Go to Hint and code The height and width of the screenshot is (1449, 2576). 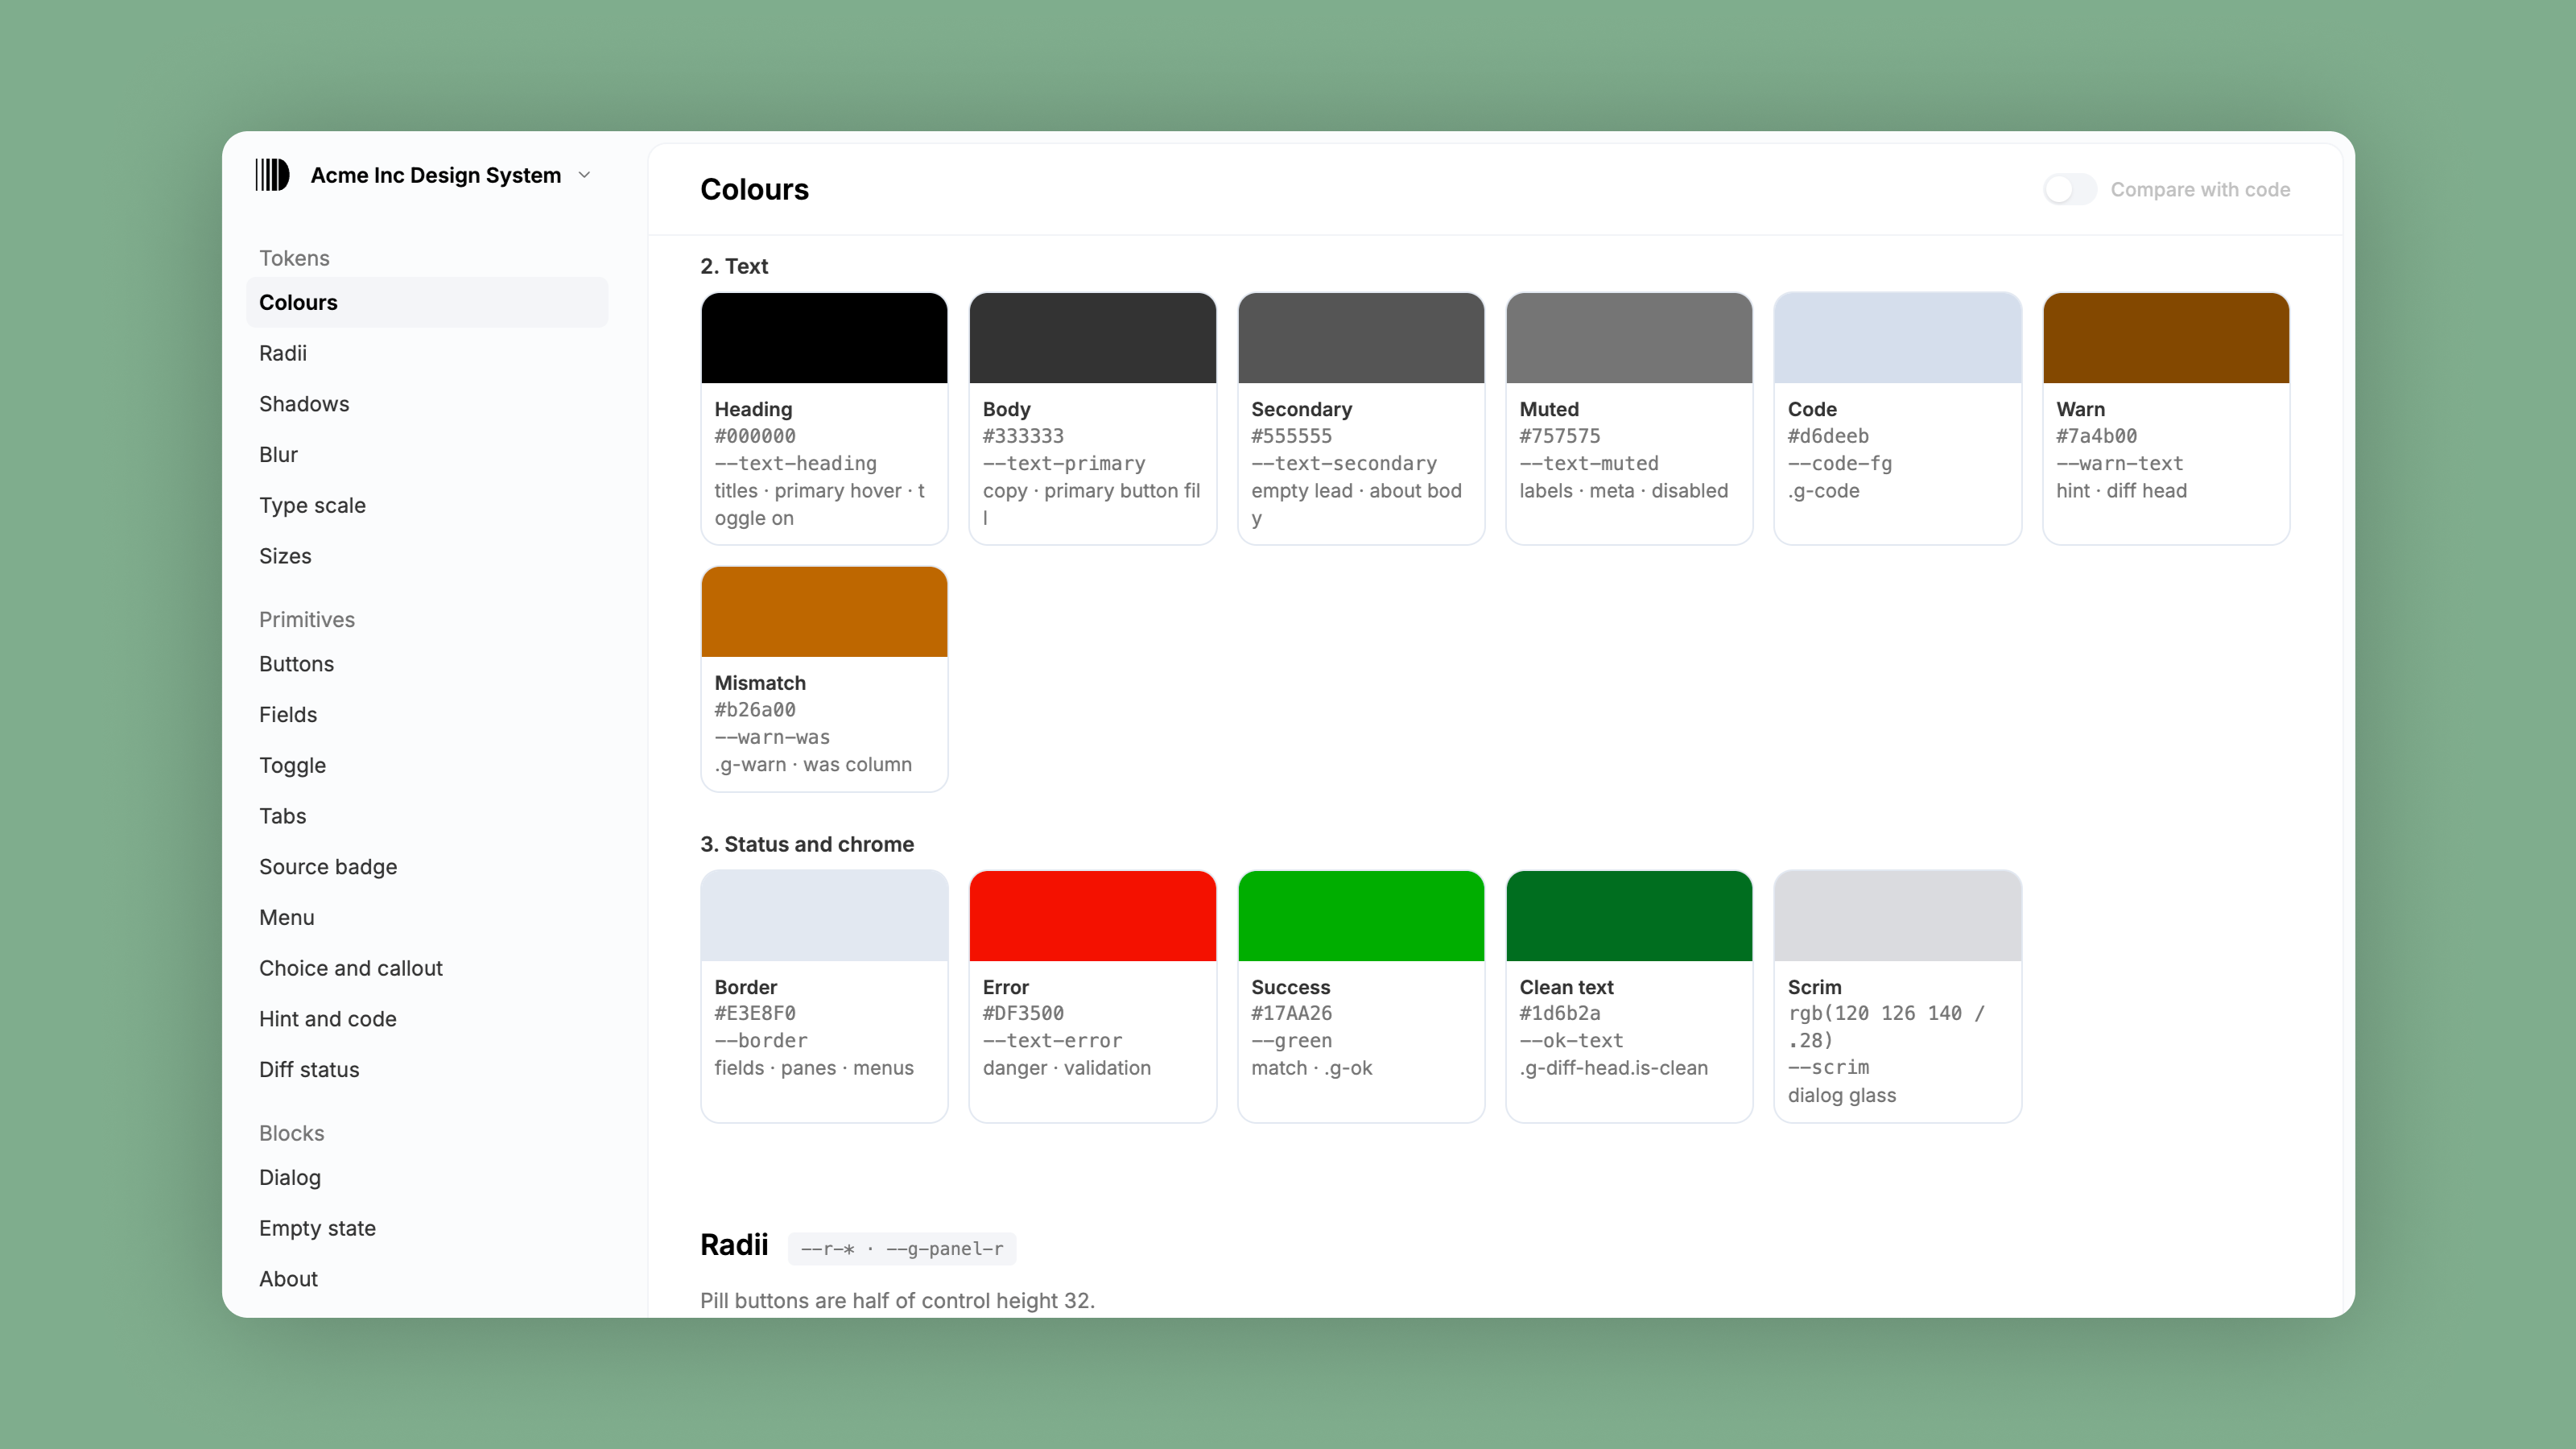(x=427, y=1019)
